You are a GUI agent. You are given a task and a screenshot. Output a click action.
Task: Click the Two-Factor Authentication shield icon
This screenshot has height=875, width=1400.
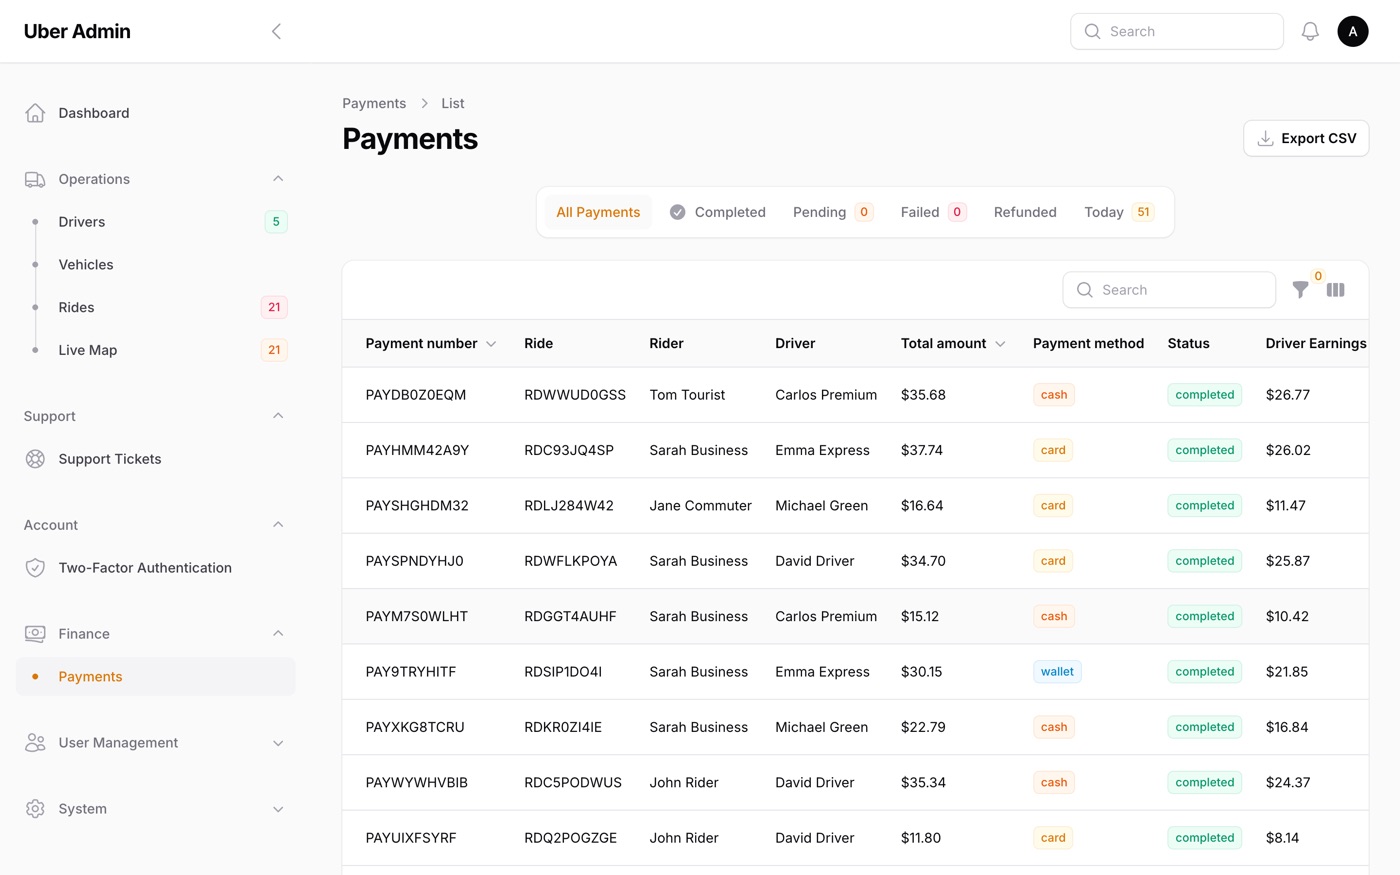(35, 568)
